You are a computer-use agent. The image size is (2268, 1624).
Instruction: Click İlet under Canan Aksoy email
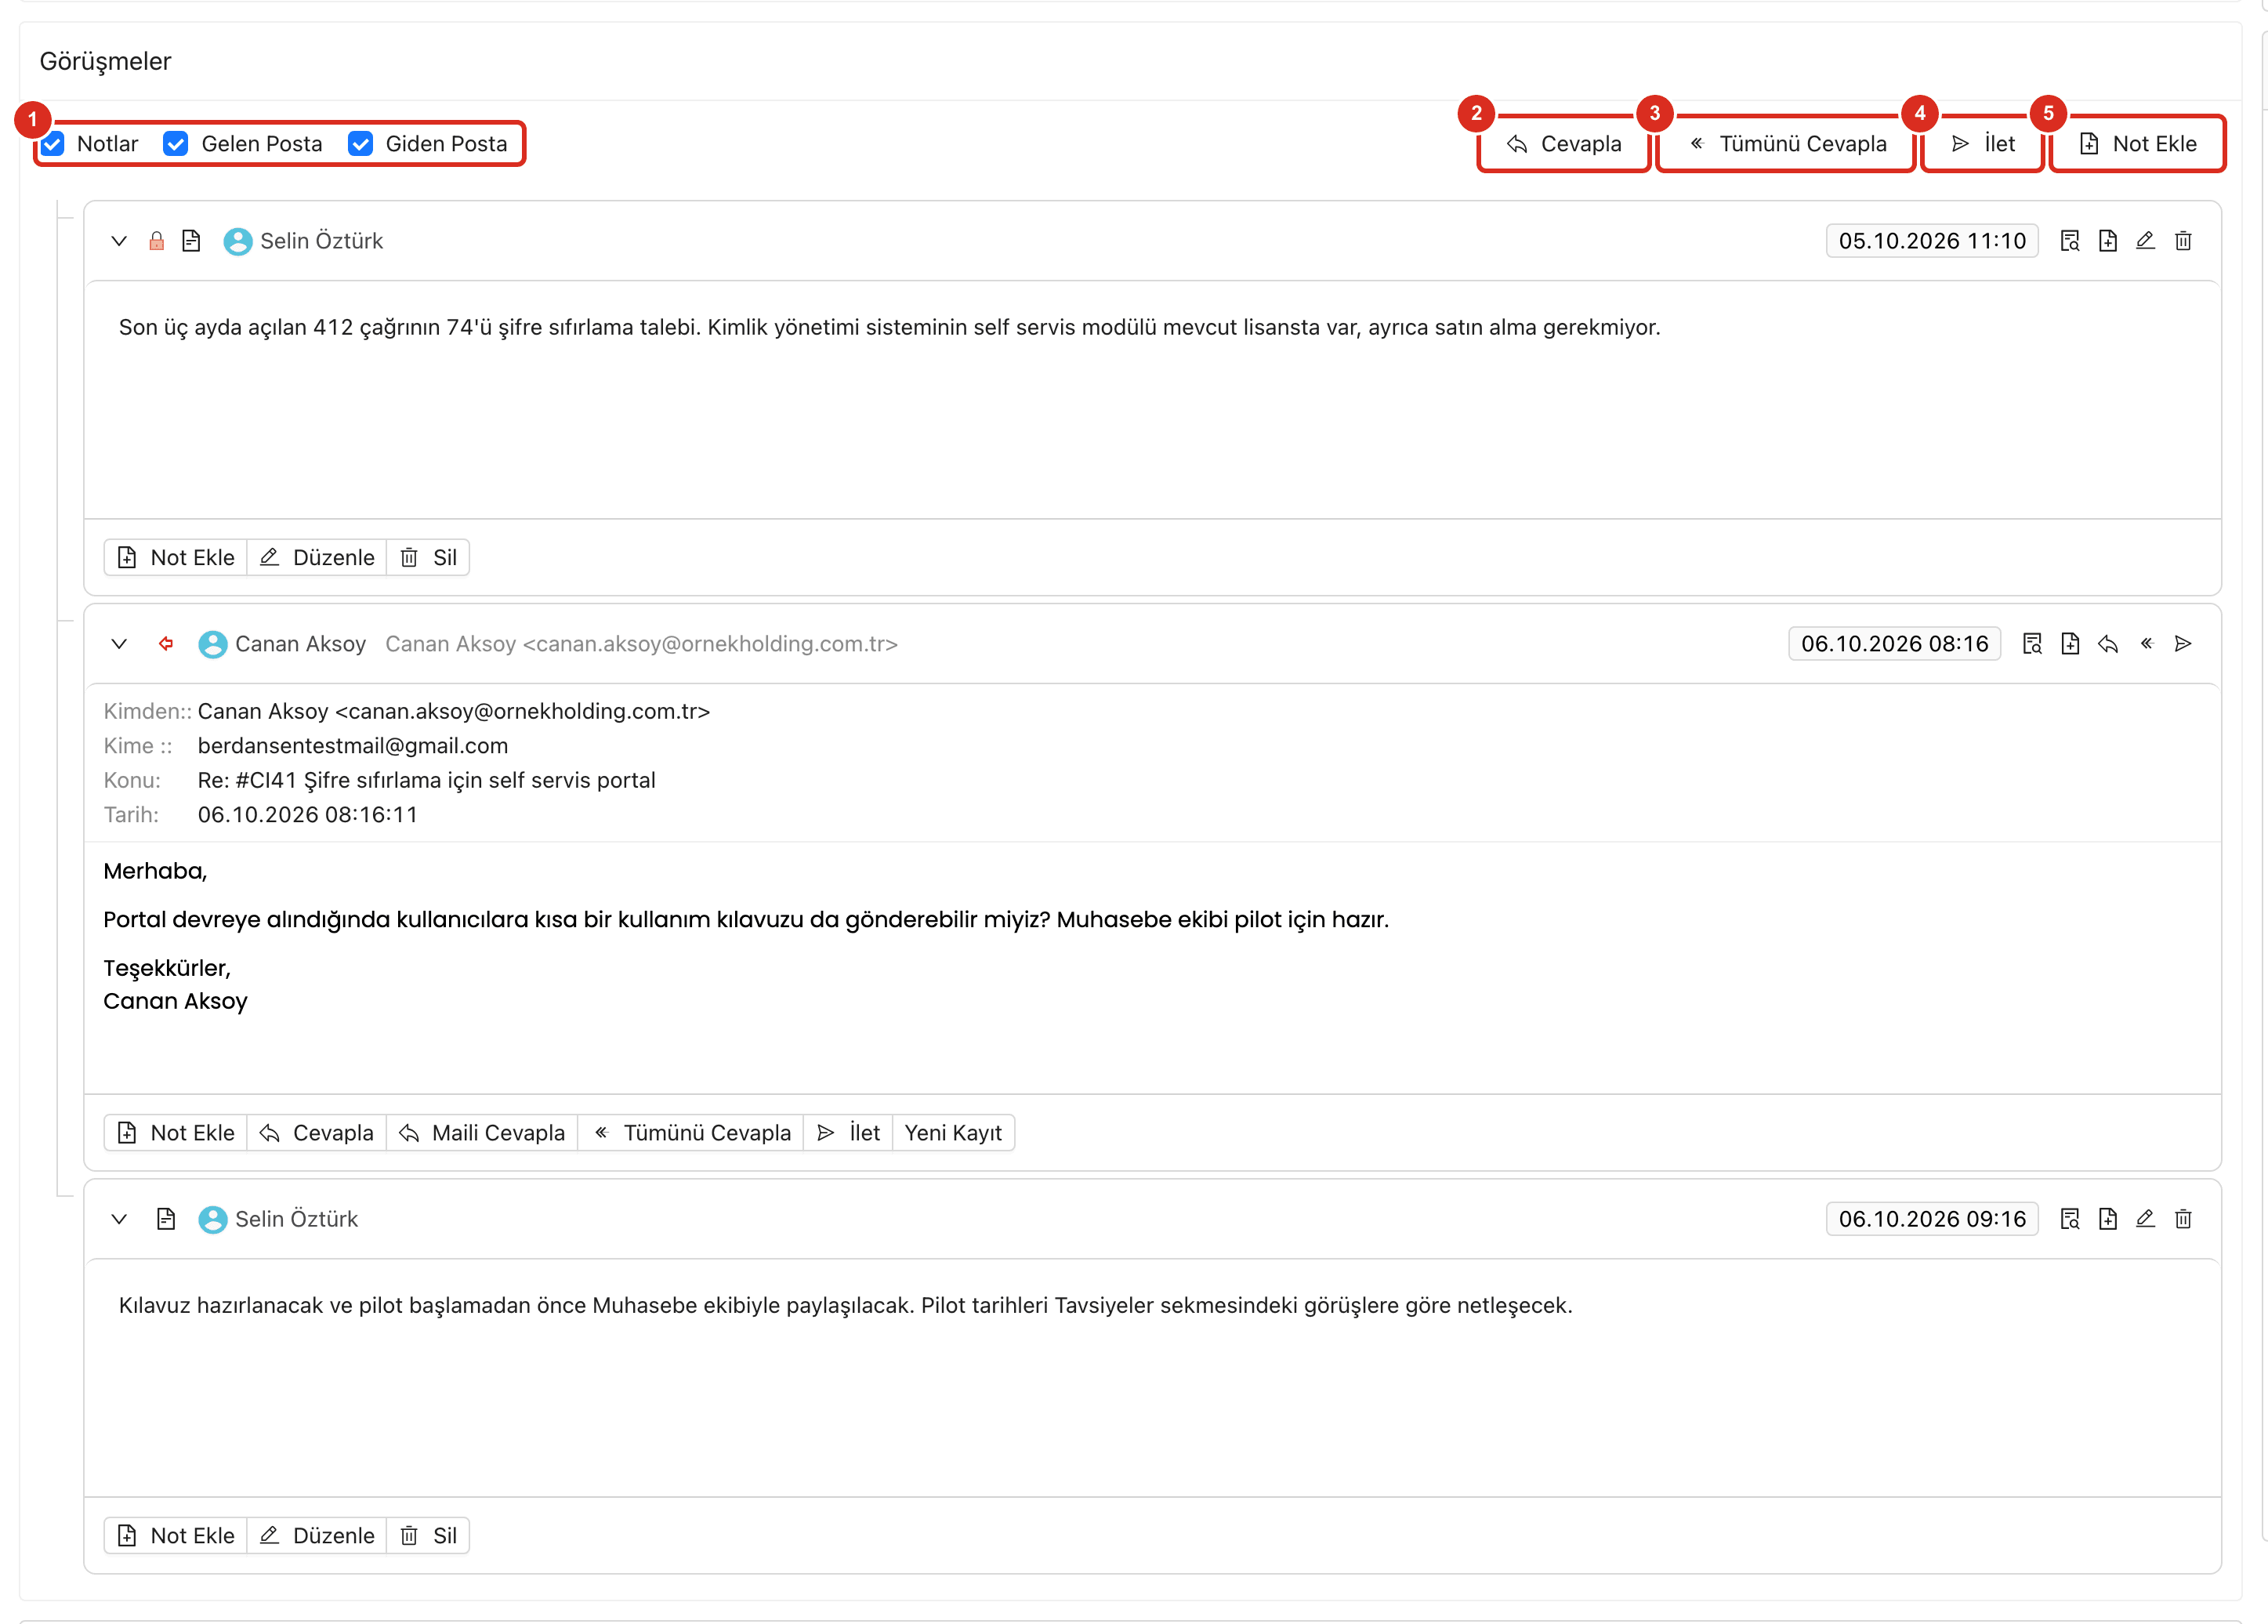(x=848, y=1133)
